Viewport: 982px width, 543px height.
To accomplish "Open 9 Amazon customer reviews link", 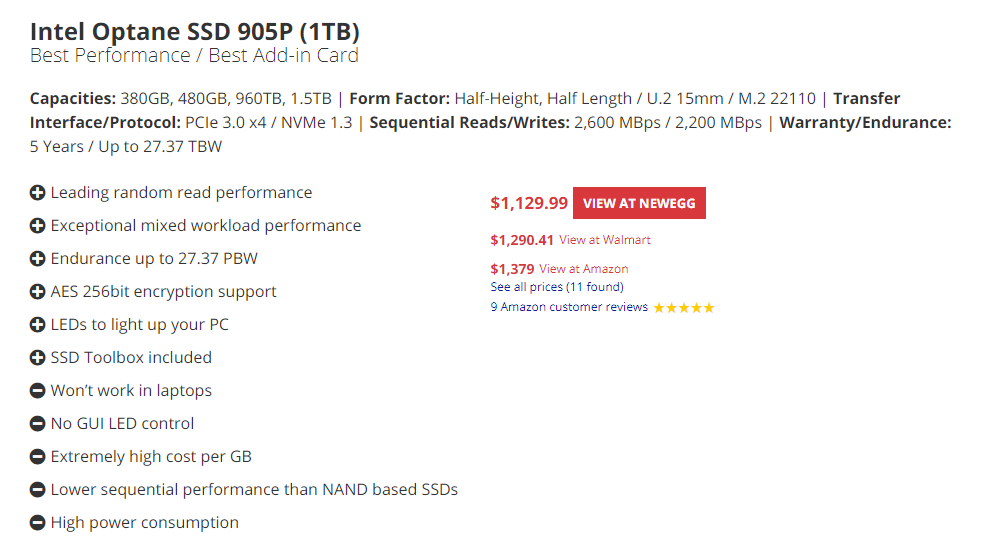I will click(x=569, y=307).
